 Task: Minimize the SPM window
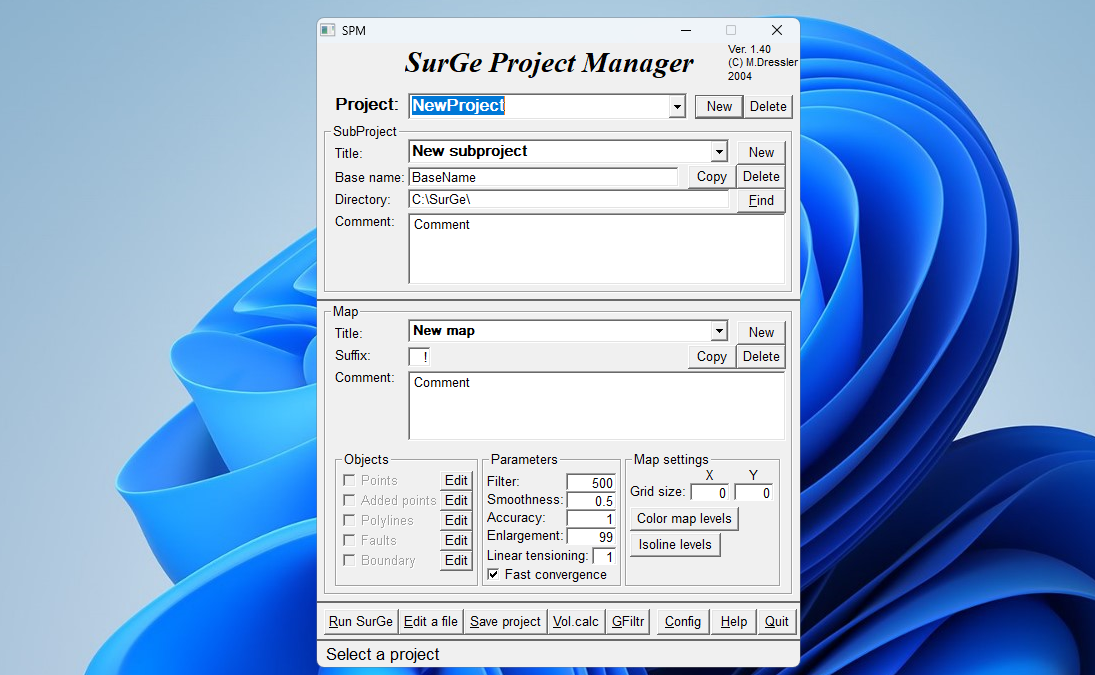tap(686, 30)
